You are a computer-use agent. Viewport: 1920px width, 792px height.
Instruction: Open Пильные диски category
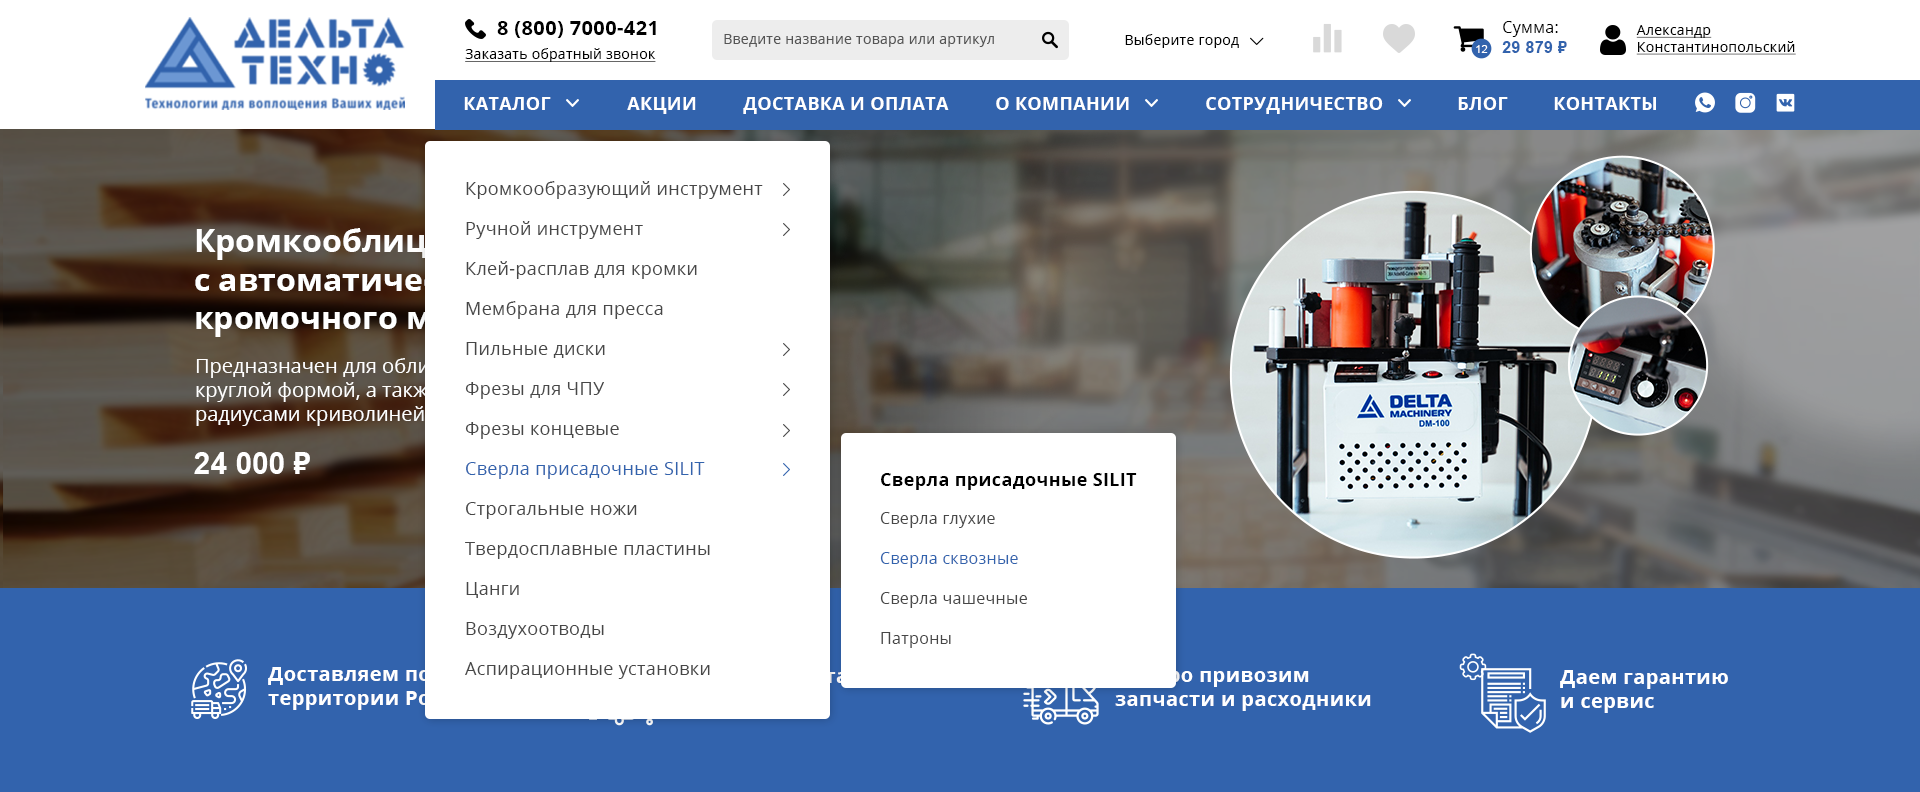pos(535,349)
